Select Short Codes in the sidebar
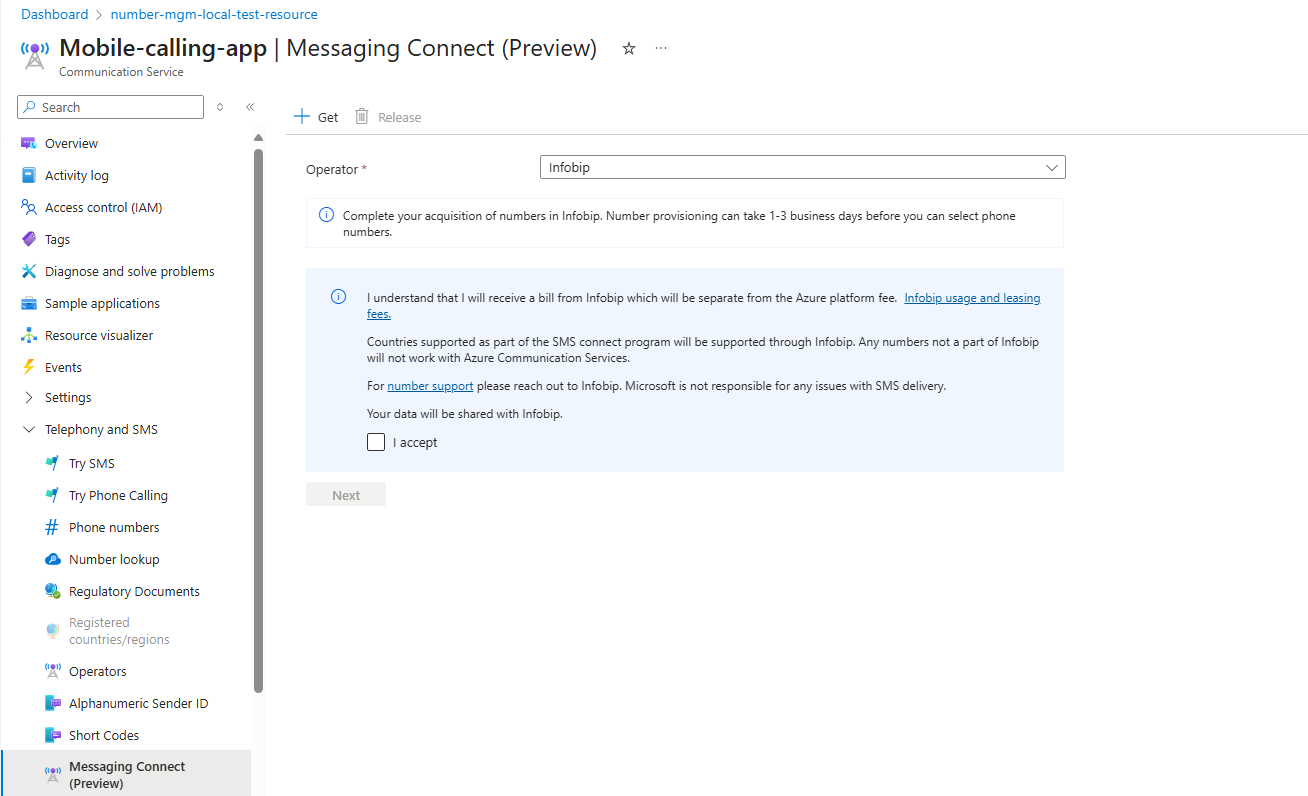 click(x=103, y=735)
